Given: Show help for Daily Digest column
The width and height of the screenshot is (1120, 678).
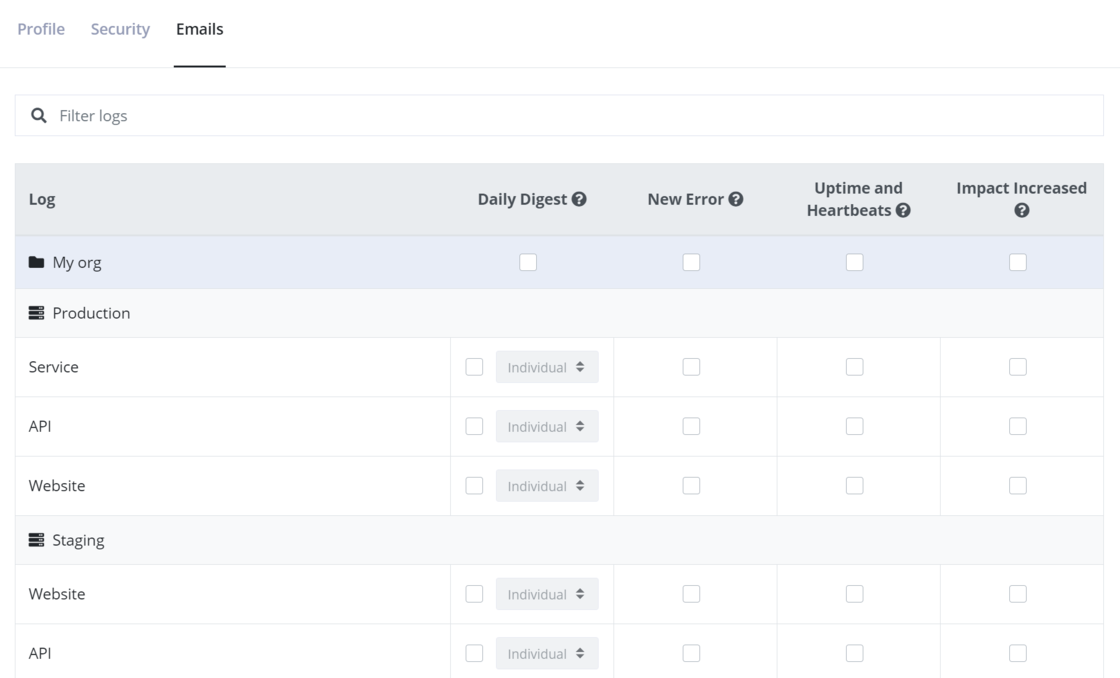Looking at the screenshot, I should tap(579, 199).
